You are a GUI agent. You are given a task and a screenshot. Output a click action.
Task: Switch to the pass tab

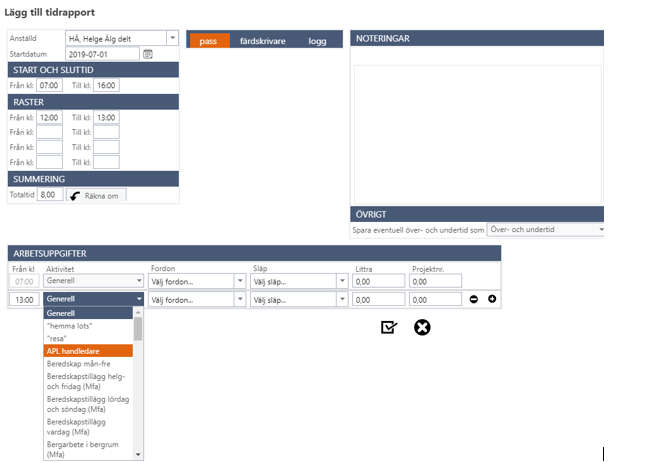208,41
